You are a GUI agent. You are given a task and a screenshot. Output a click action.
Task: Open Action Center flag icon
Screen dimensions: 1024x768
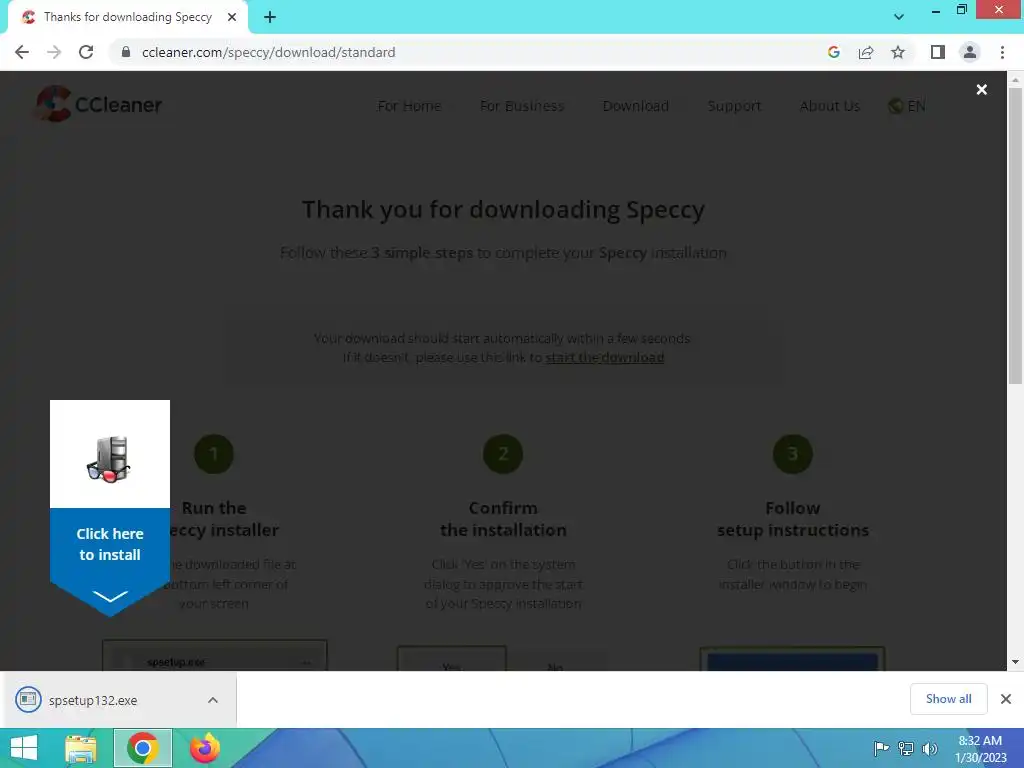pyautogui.click(x=881, y=748)
